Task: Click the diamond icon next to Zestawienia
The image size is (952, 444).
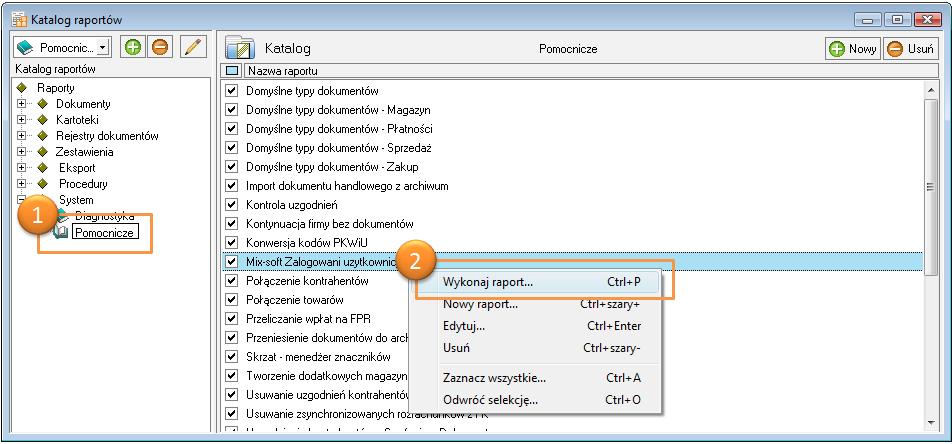Action: click(x=42, y=152)
